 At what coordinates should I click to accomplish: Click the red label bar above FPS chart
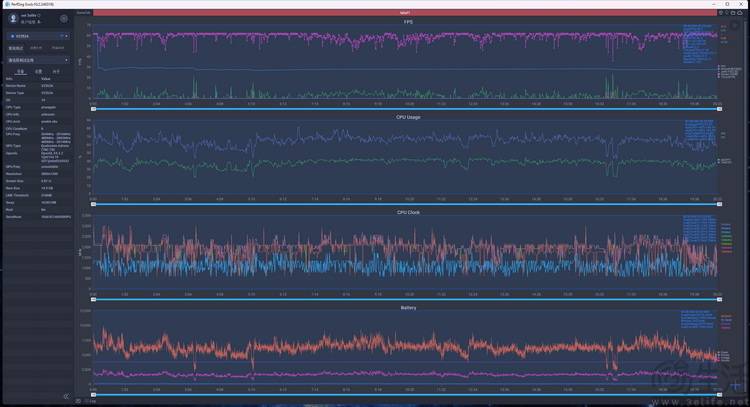(x=406, y=13)
